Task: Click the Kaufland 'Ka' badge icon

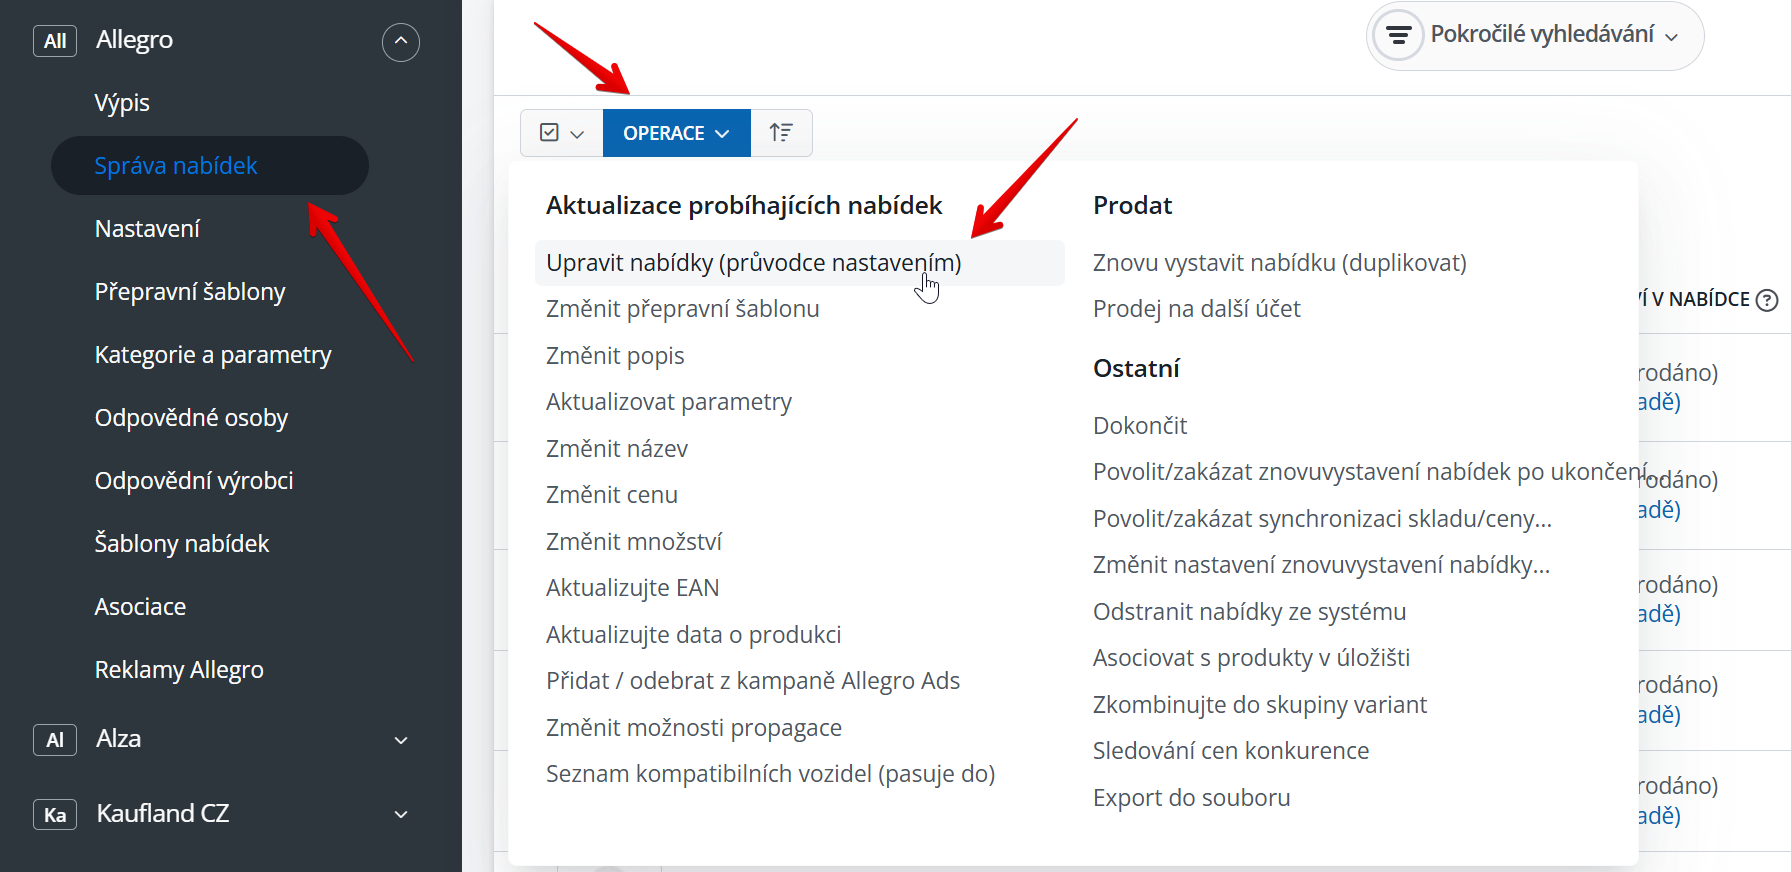Action: tap(55, 815)
